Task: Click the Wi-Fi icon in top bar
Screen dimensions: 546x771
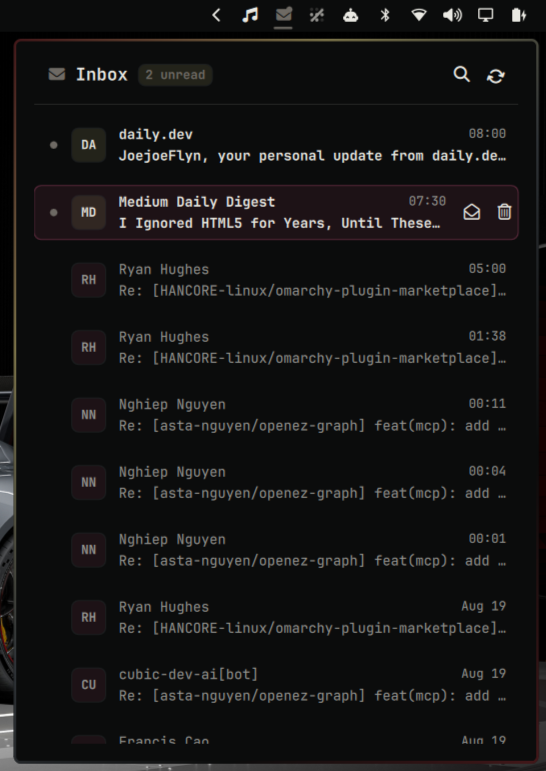Action: pos(419,15)
